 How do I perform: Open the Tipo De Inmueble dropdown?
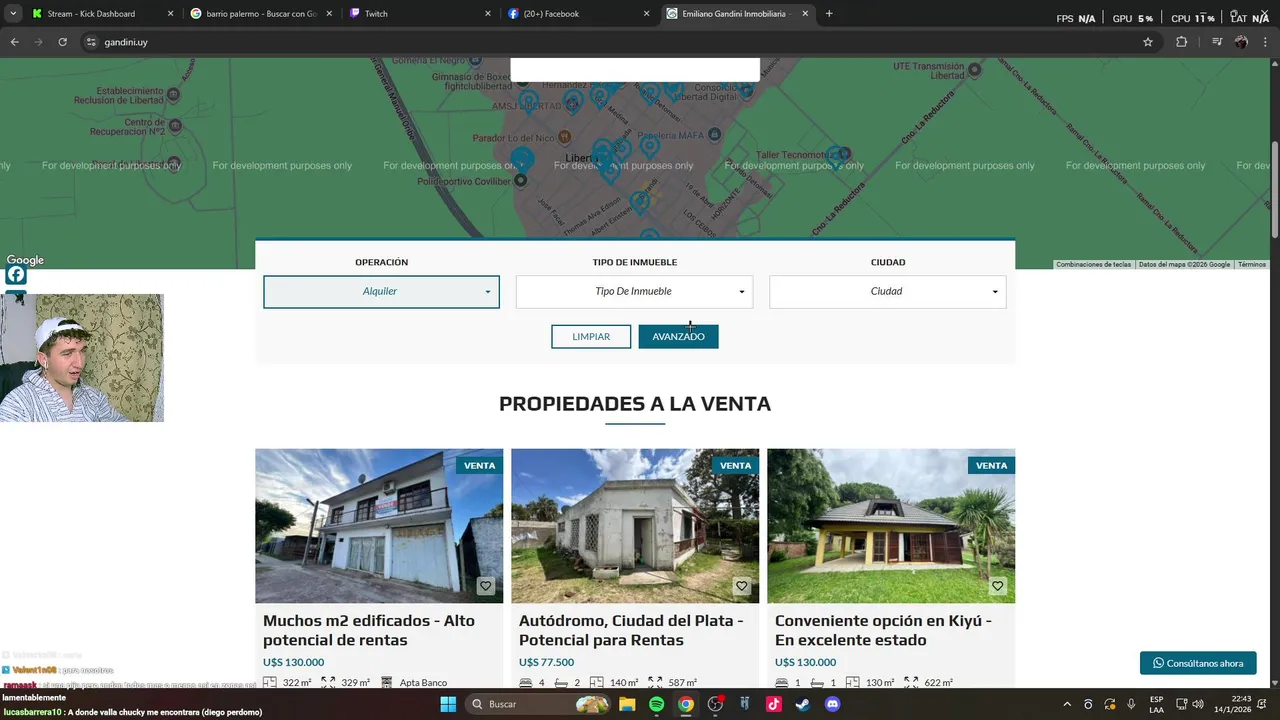pyautogui.click(x=634, y=292)
